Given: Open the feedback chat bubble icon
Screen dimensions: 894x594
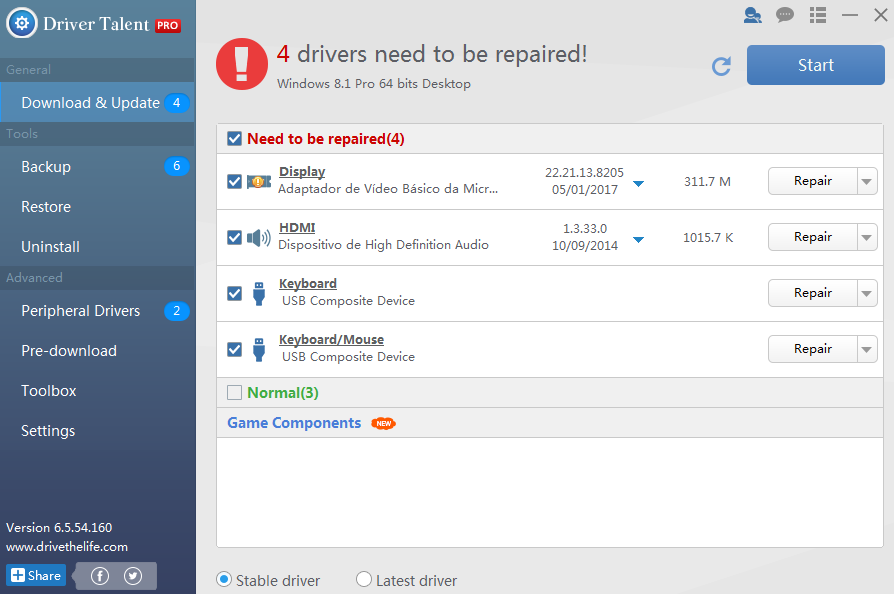Looking at the screenshot, I should pos(785,15).
